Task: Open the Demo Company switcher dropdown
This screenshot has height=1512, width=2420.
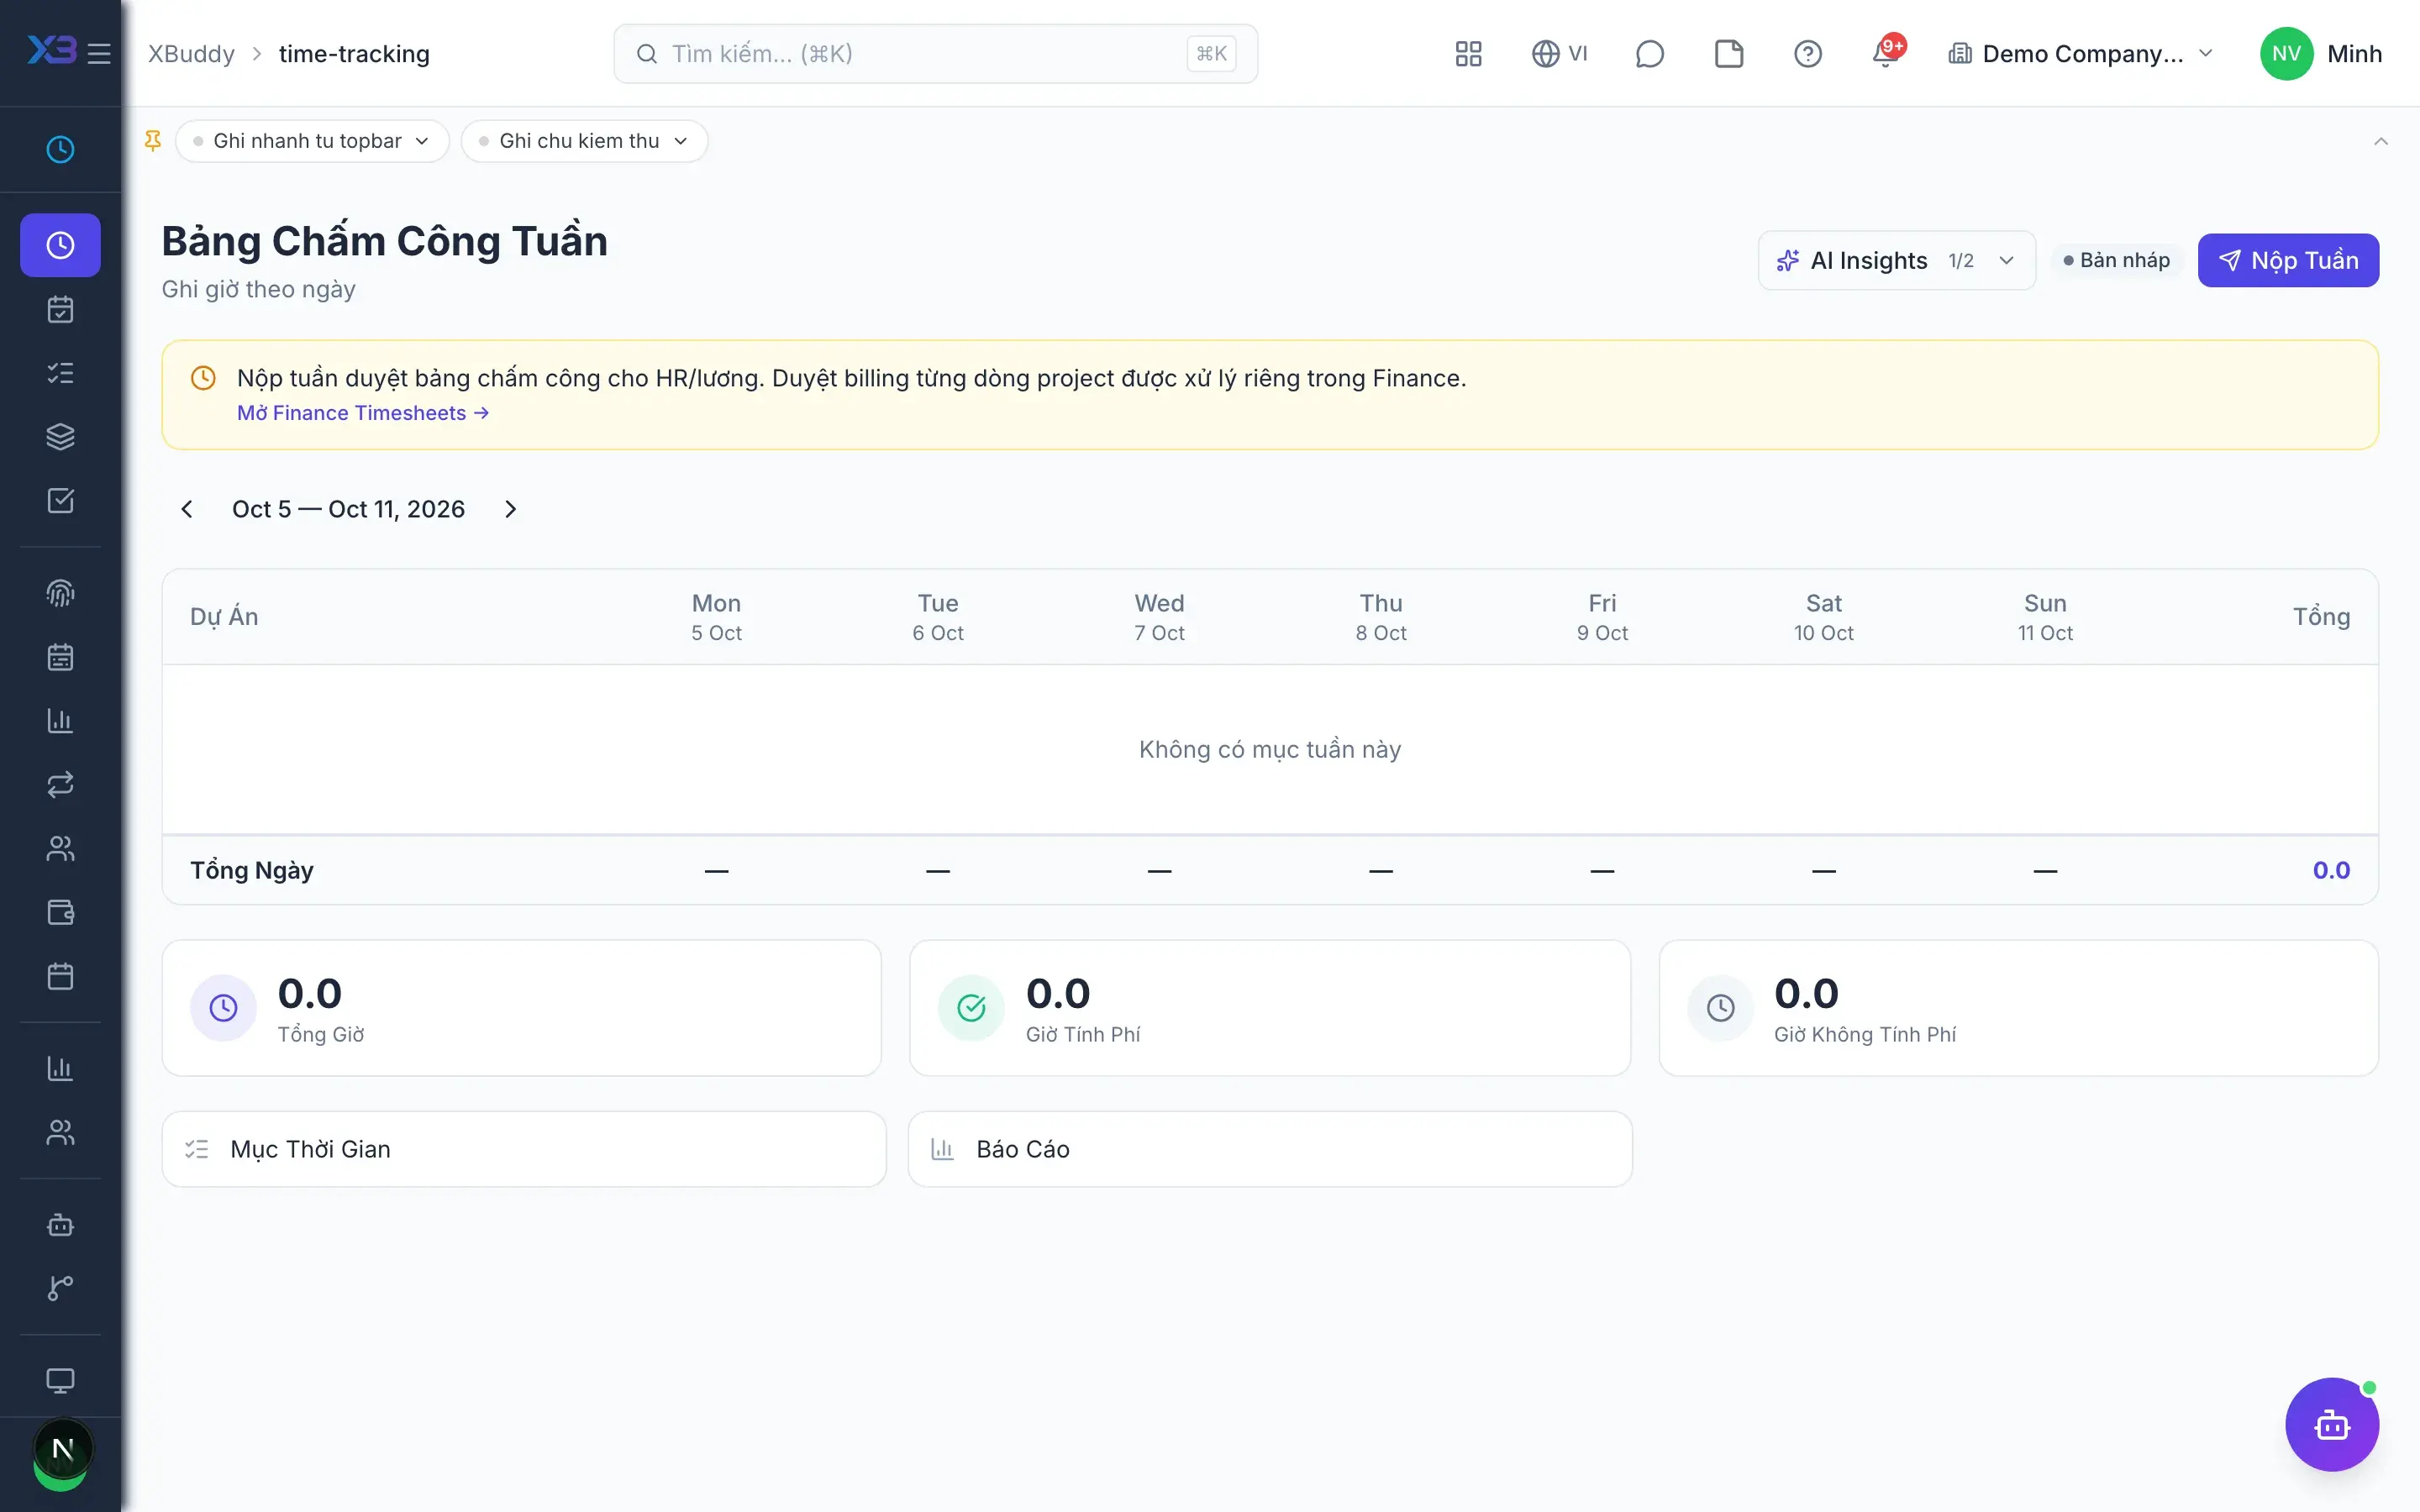Action: tap(2081, 54)
